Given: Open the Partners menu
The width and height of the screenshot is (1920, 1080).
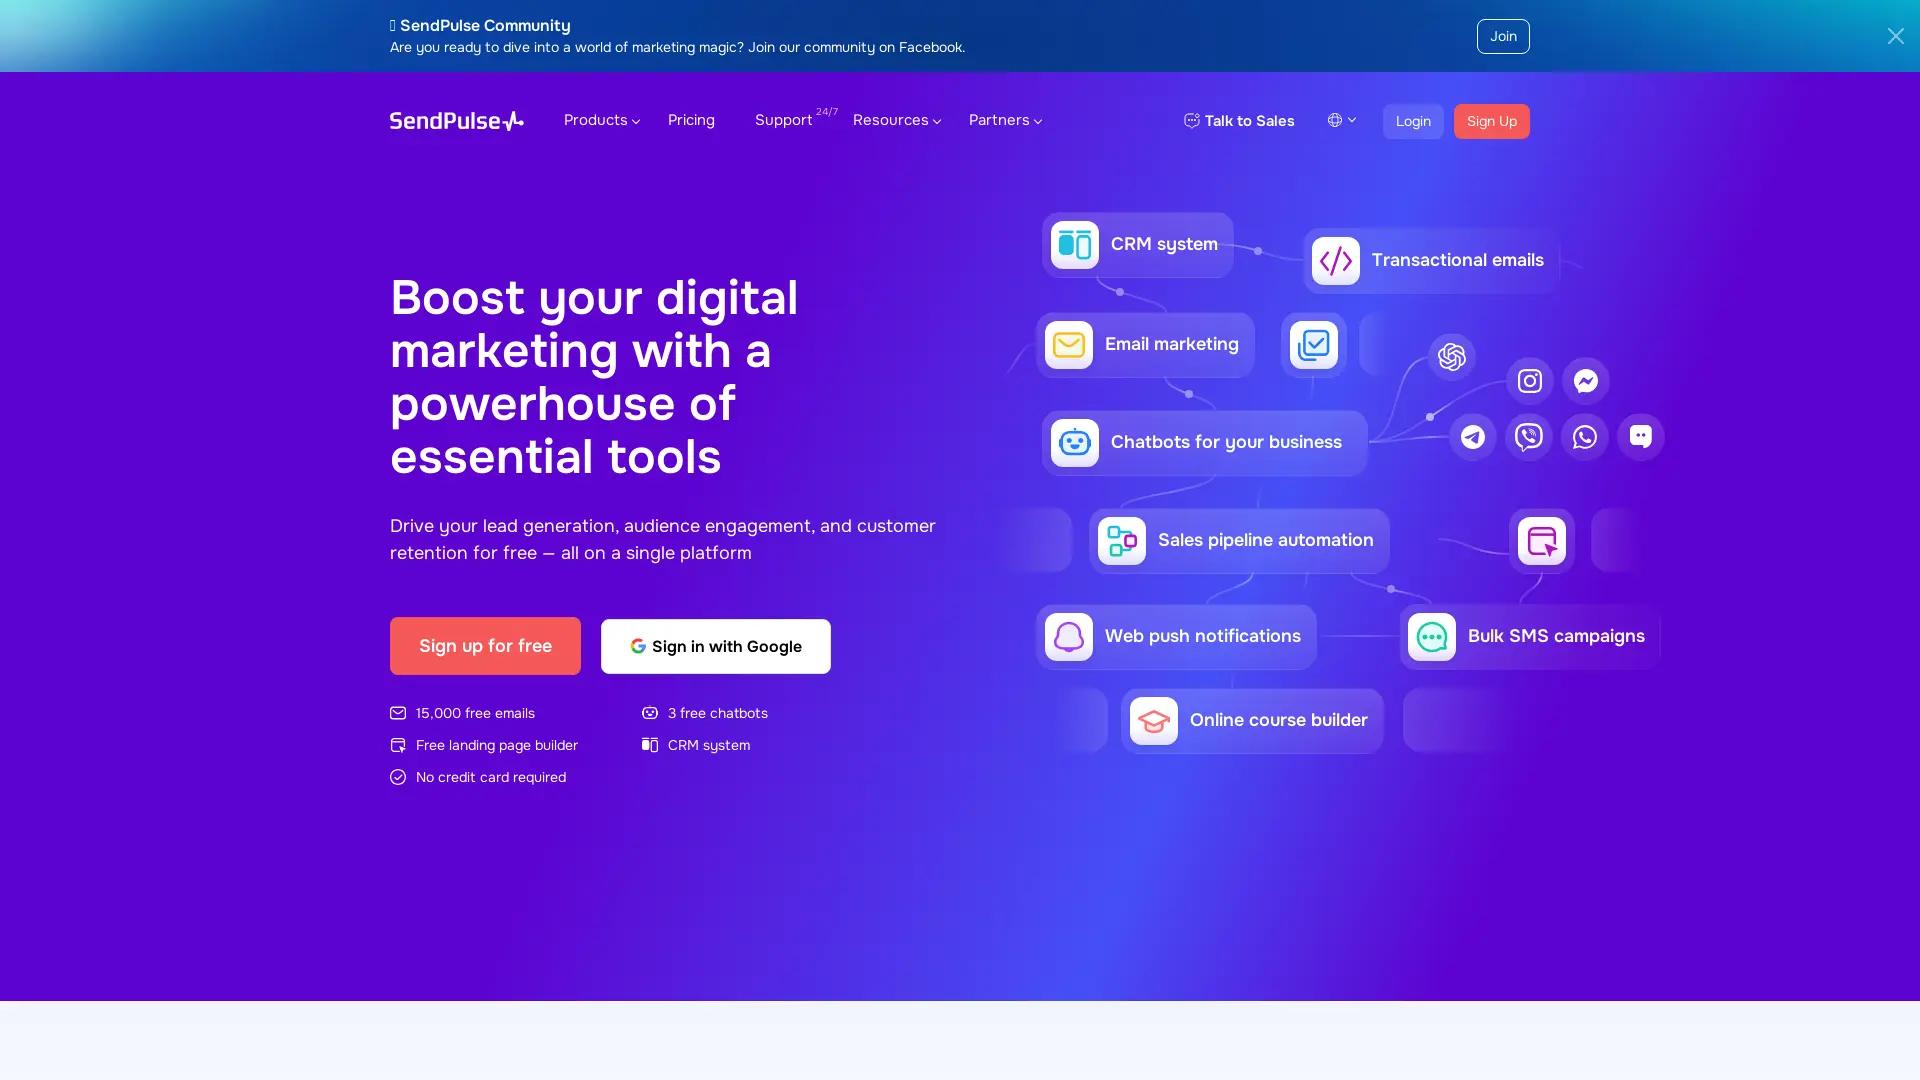Looking at the screenshot, I should coord(1004,120).
